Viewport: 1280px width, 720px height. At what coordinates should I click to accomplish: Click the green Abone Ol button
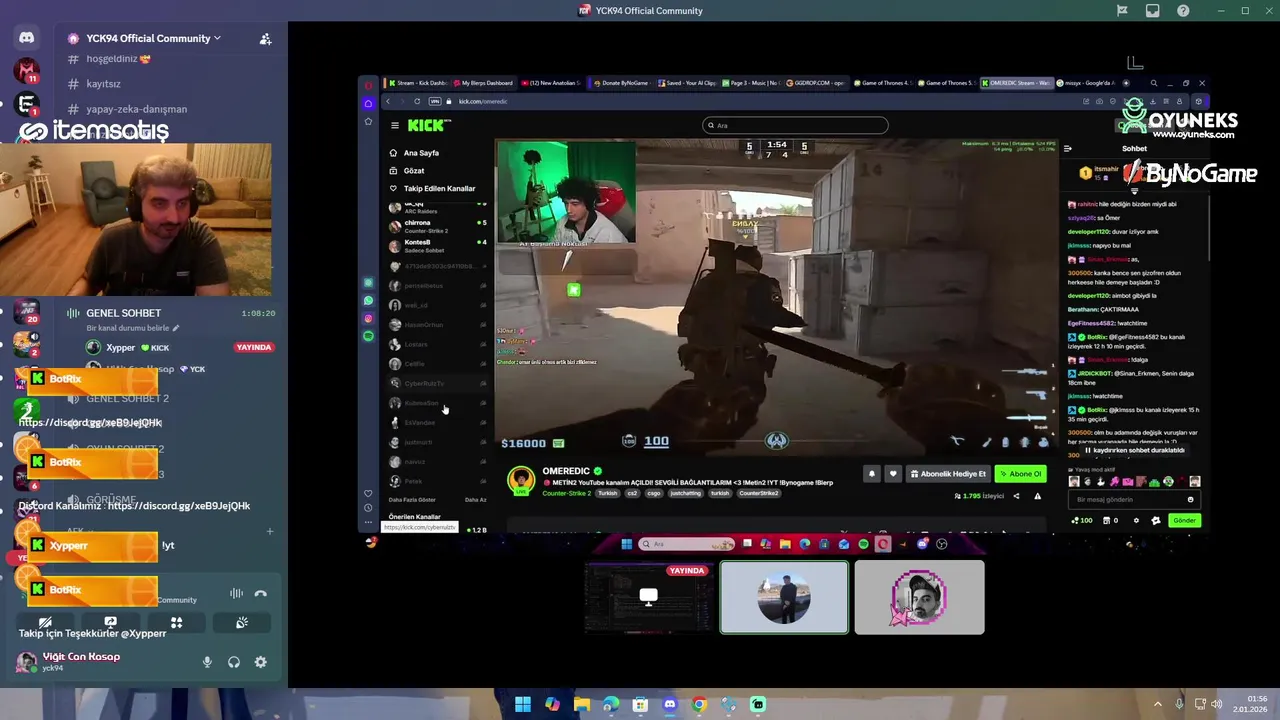1020,474
